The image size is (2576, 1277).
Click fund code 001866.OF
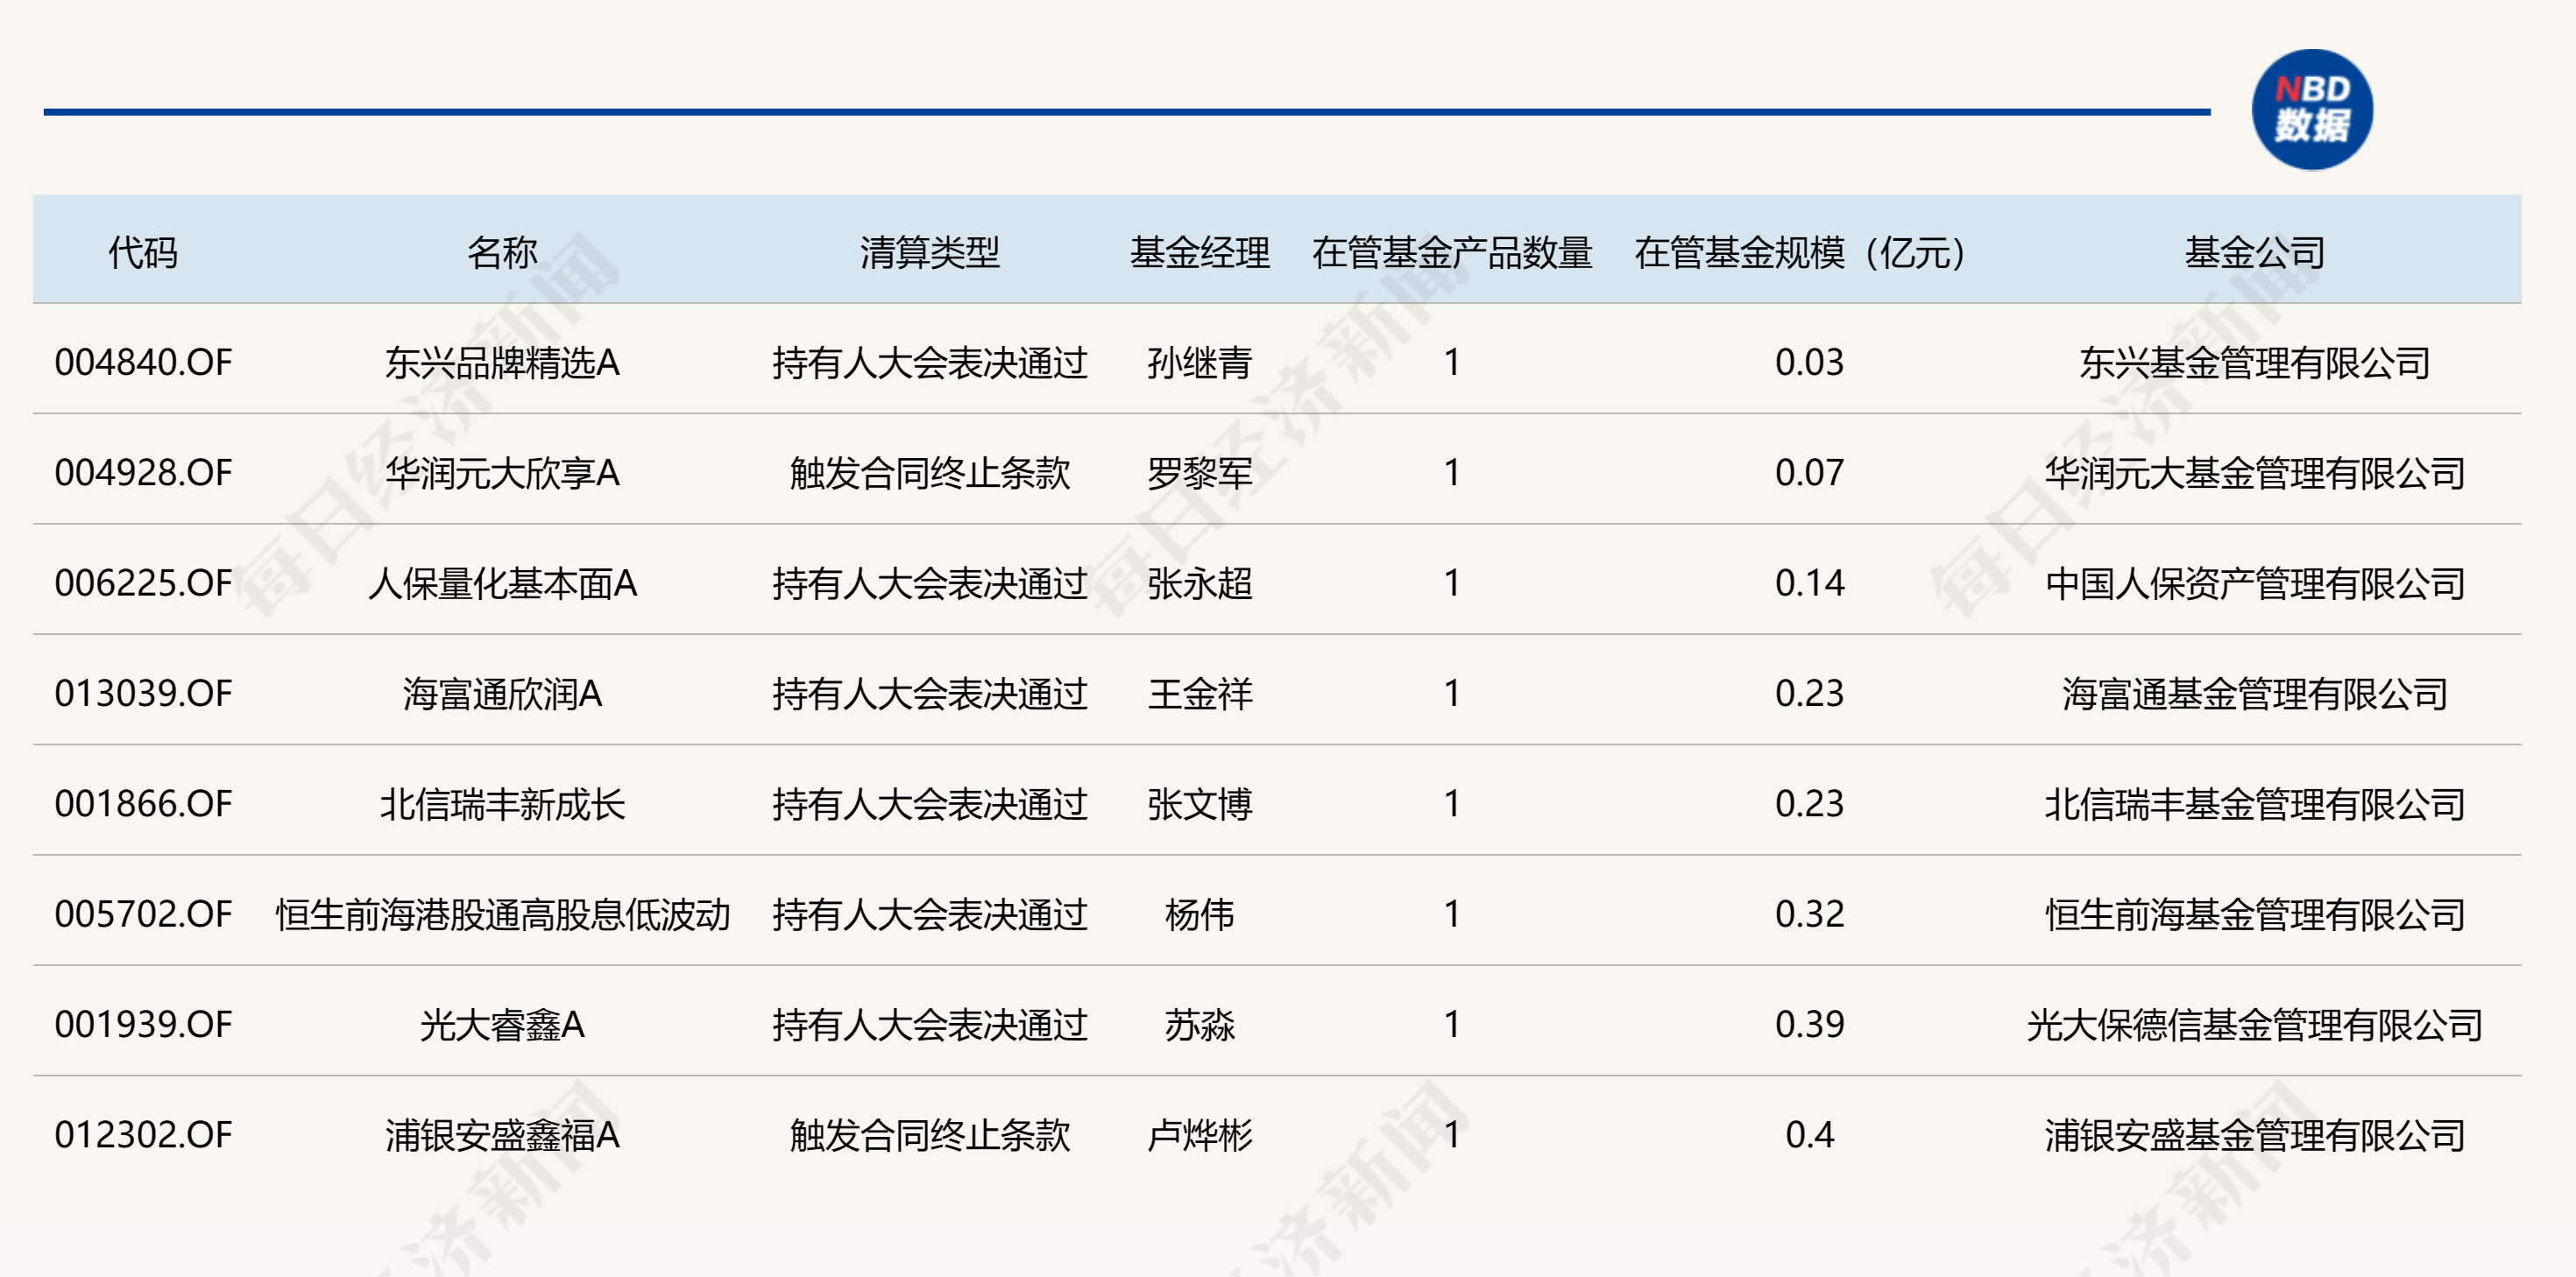pyautogui.click(x=143, y=804)
